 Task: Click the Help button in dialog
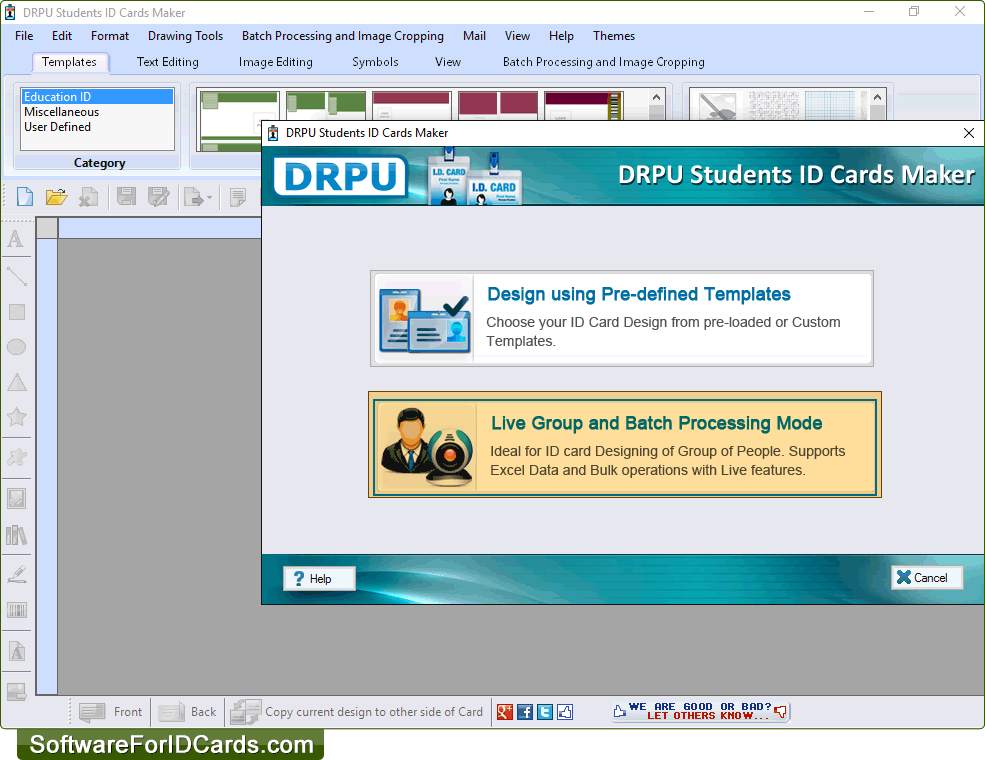319,578
